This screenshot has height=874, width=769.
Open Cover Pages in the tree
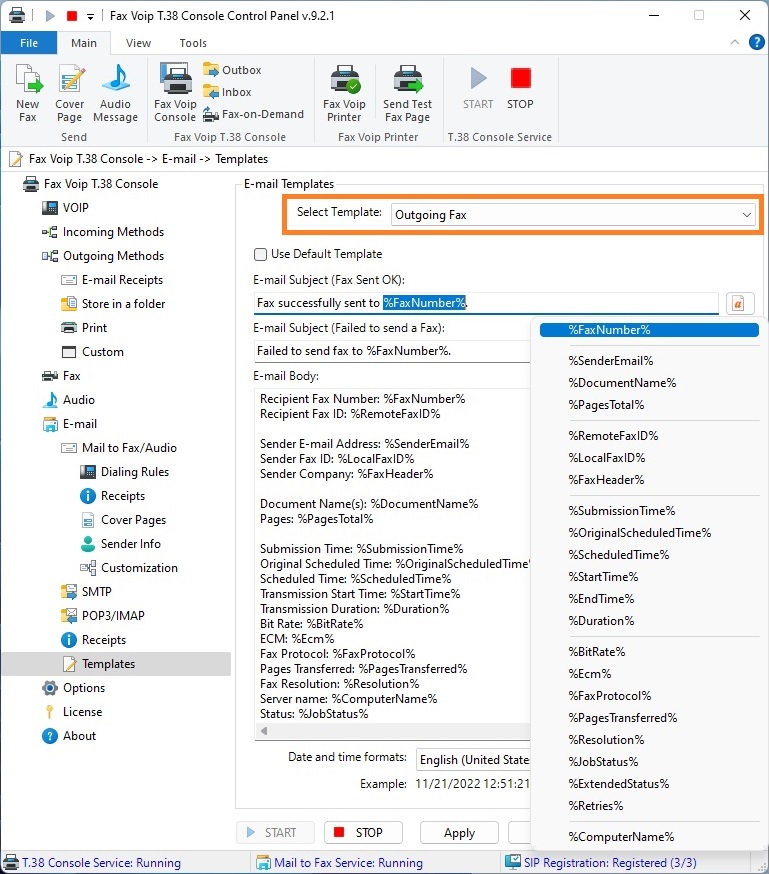pyautogui.click(x=123, y=519)
